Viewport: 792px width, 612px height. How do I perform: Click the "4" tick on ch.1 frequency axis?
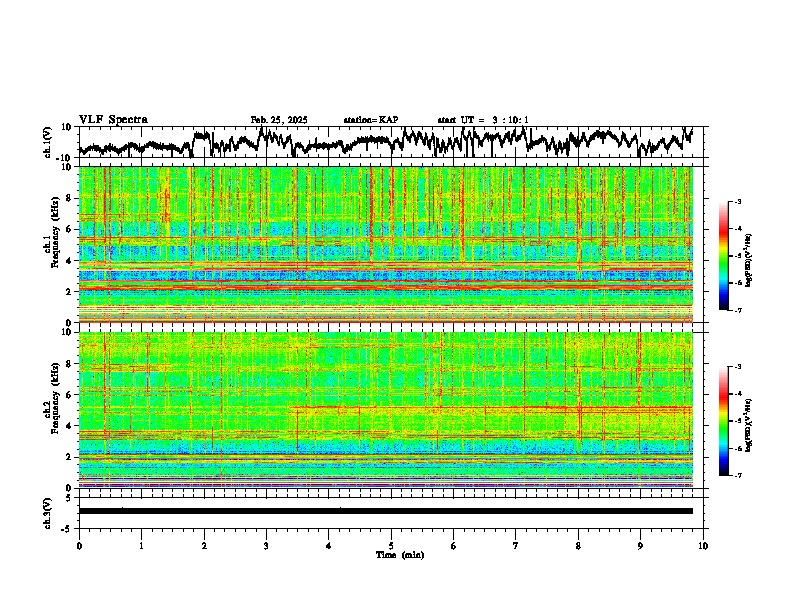coord(69,261)
